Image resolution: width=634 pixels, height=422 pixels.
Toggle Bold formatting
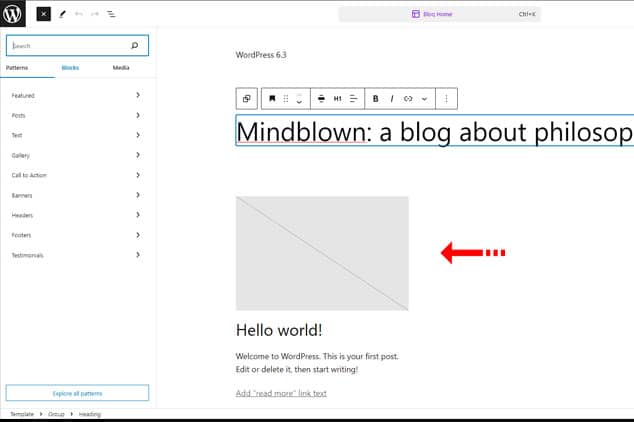[376, 99]
